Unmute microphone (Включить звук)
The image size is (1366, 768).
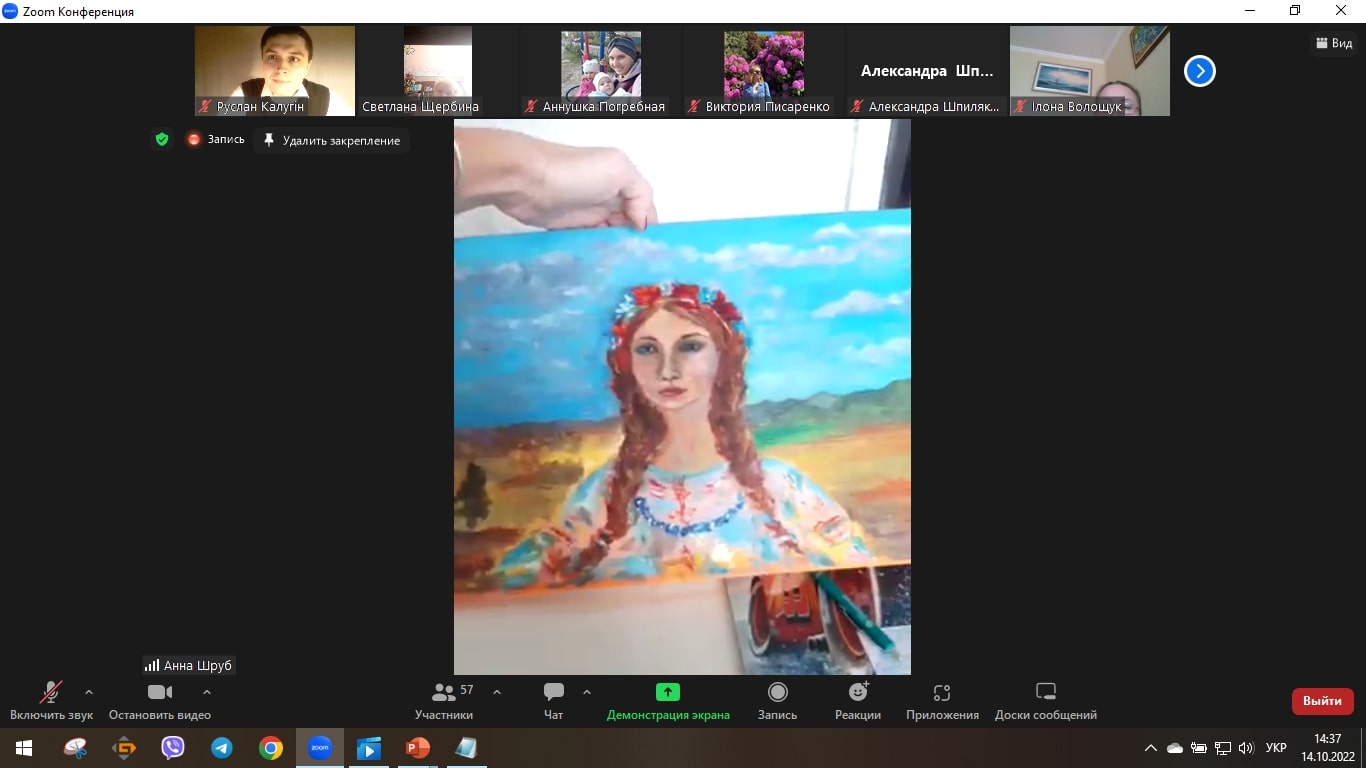[51, 700]
